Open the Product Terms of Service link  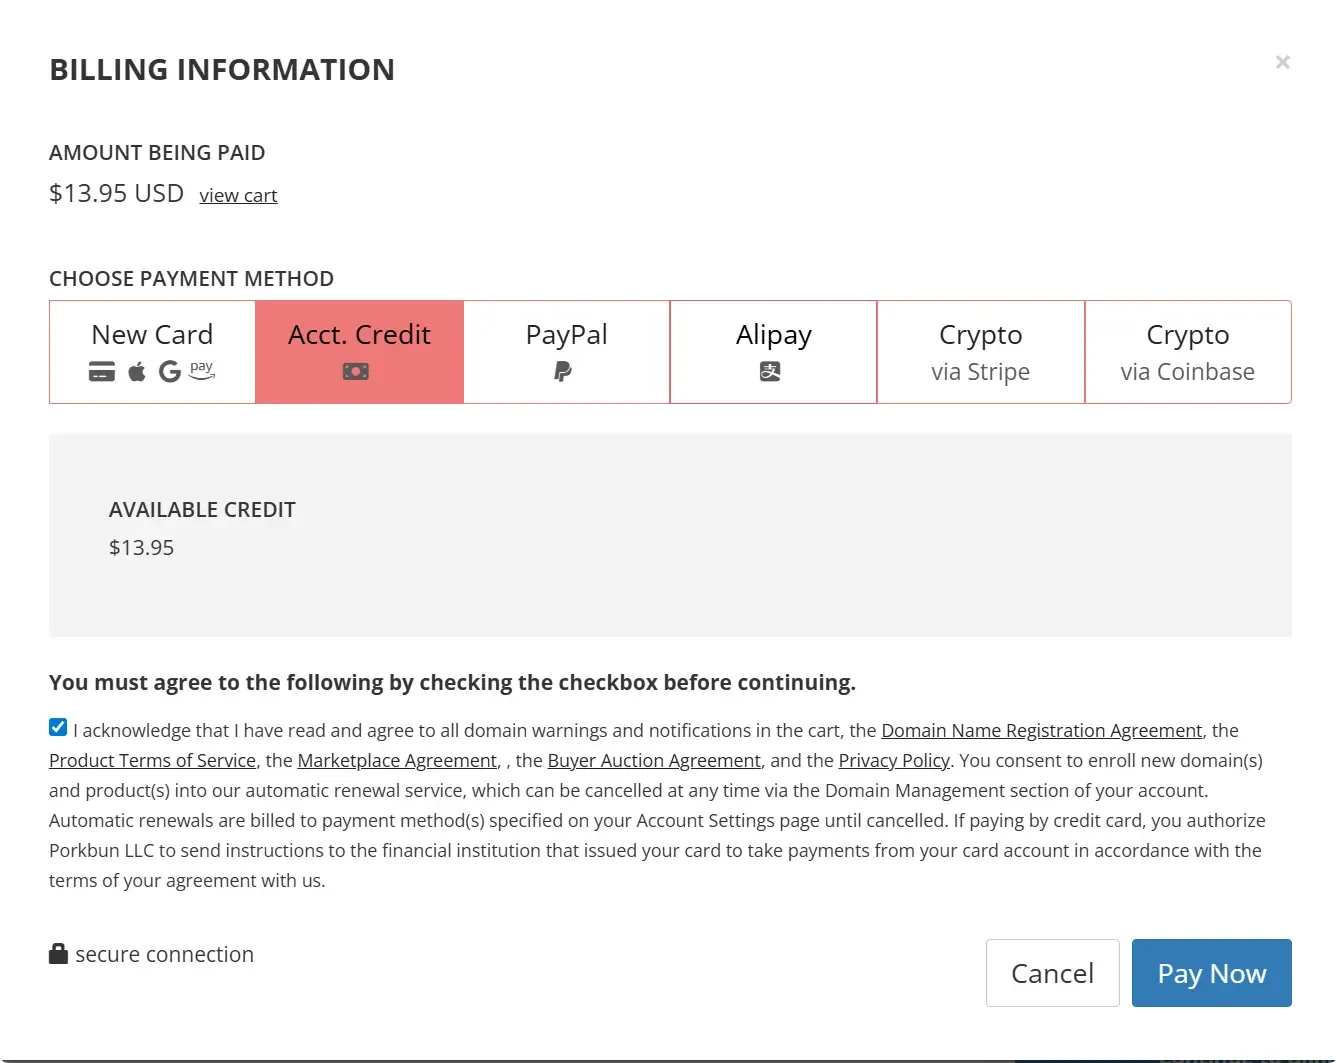(x=152, y=761)
